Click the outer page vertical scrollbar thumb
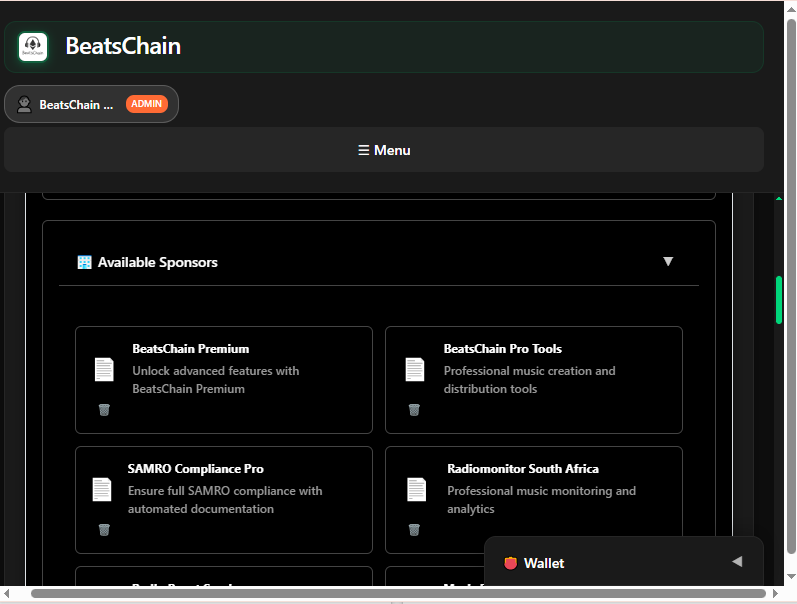Viewport: 797px width, 604px height. [x=791, y=286]
